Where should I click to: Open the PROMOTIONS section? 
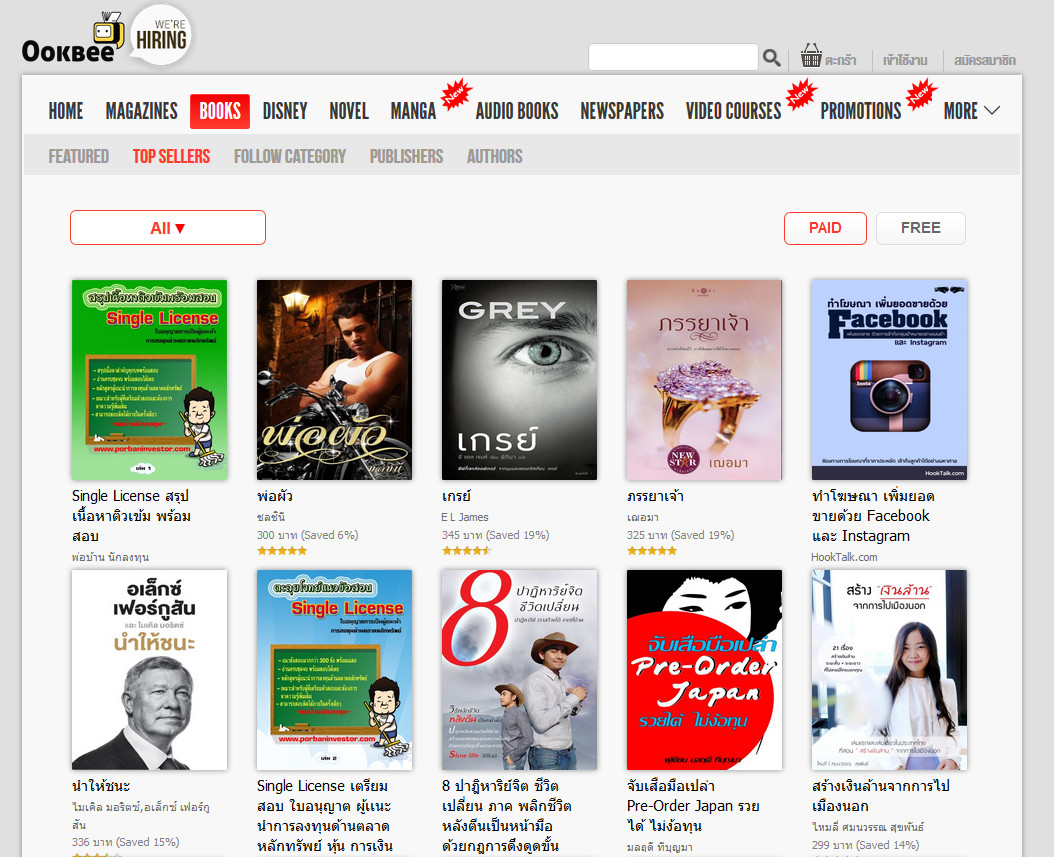tap(860, 111)
